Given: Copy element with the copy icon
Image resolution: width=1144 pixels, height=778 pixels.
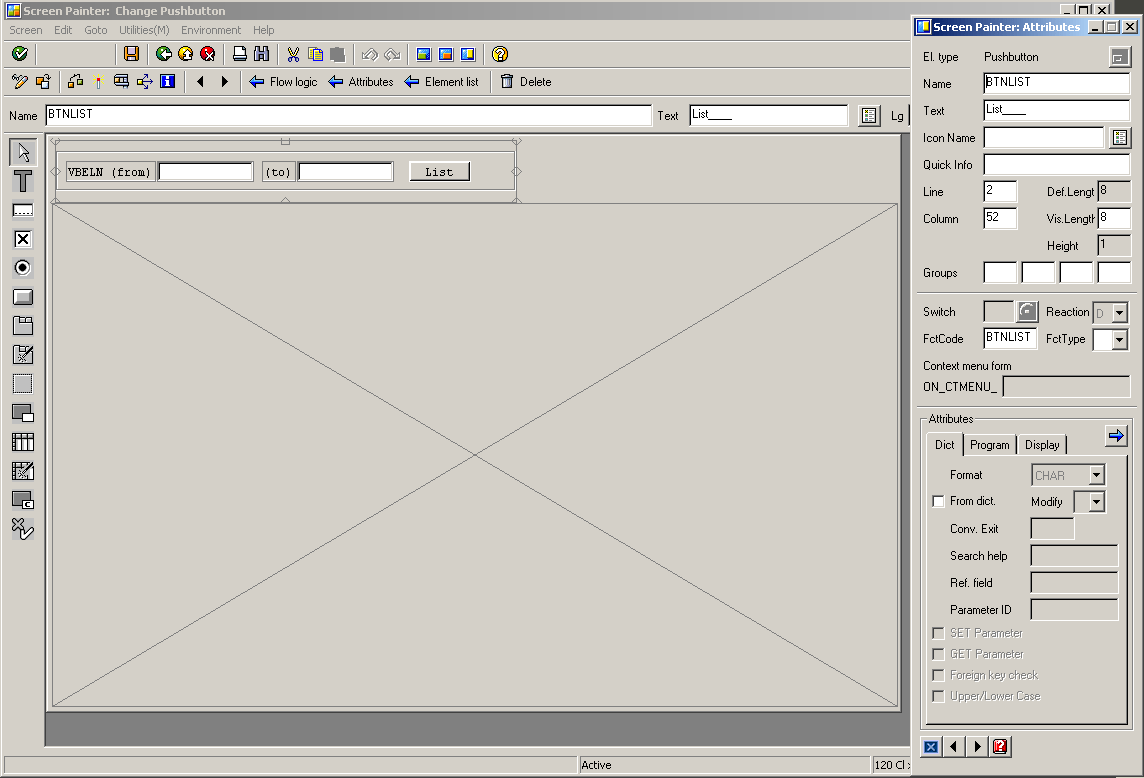Looking at the screenshot, I should (315, 54).
